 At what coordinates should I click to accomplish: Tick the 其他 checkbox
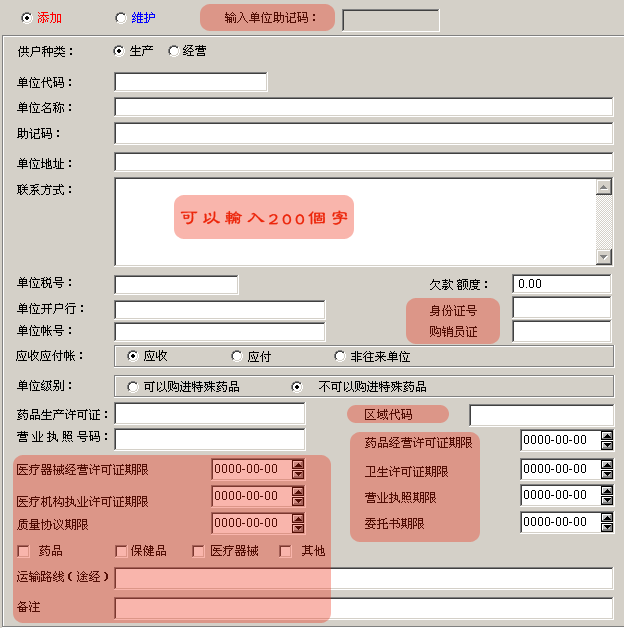286,551
